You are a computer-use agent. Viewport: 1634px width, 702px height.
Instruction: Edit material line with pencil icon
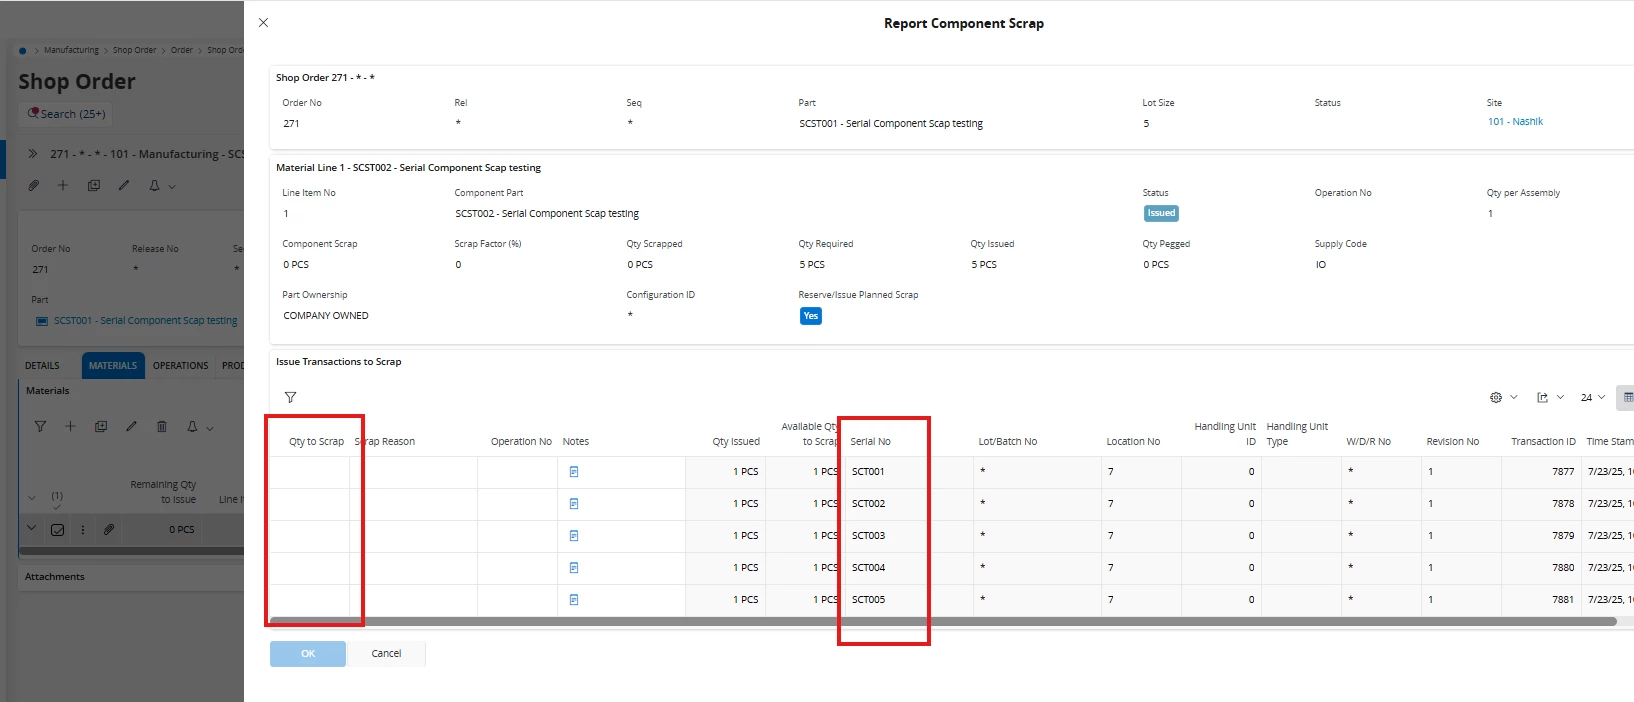pyautogui.click(x=131, y=426)
